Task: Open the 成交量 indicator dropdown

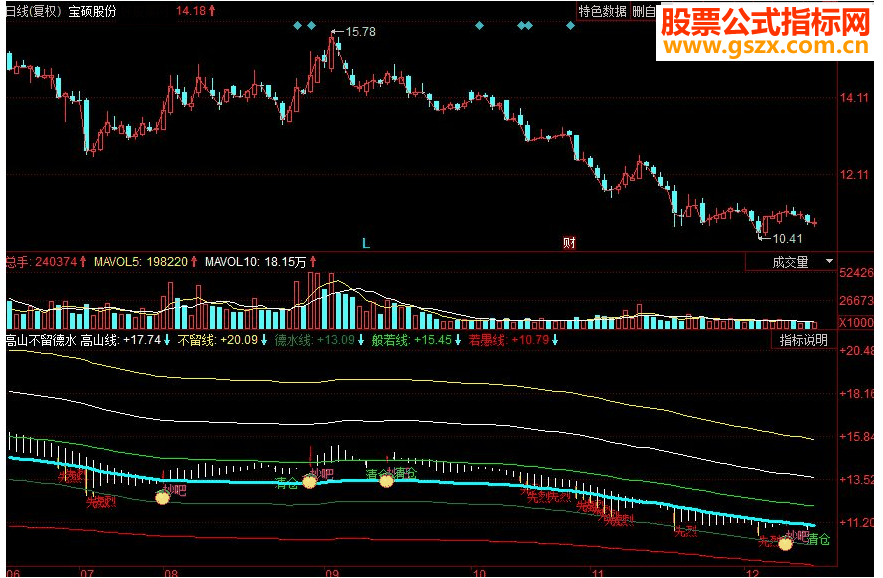Action: pyautogui.click(x=790, y=262)
